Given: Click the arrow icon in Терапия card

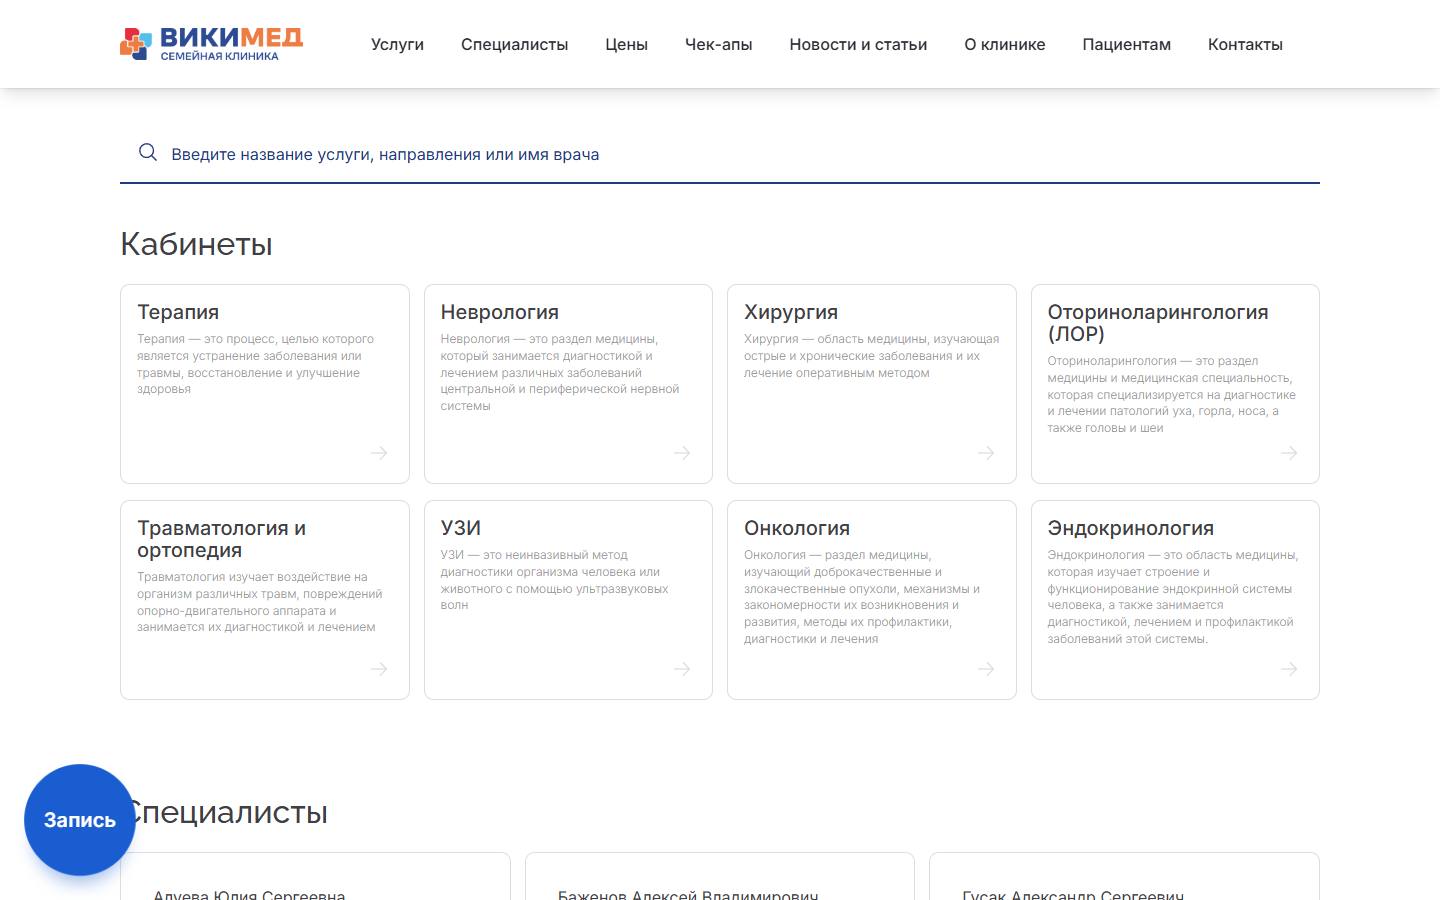Looking at the screenshot, I should (379, 453).
